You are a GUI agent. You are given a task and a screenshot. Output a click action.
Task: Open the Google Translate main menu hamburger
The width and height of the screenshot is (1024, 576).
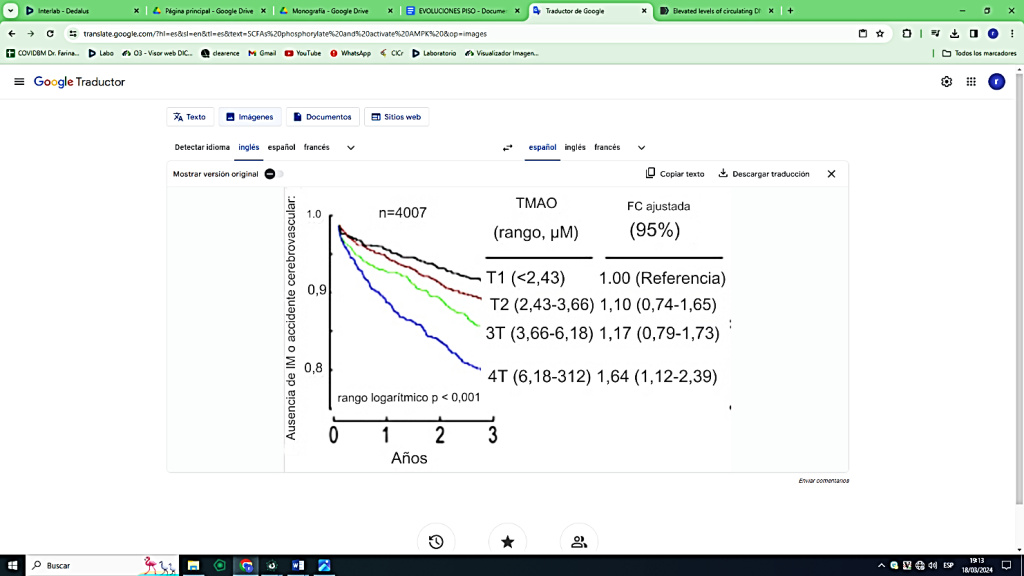tap(19, 82)
